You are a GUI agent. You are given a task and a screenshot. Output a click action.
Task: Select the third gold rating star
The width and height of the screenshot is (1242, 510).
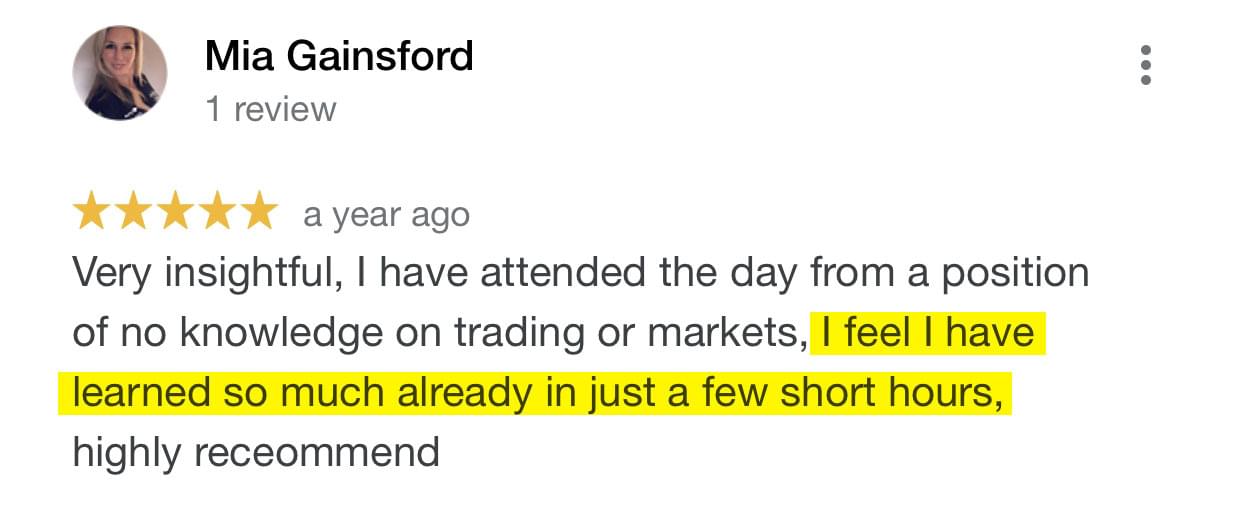[x=175, y=212]
